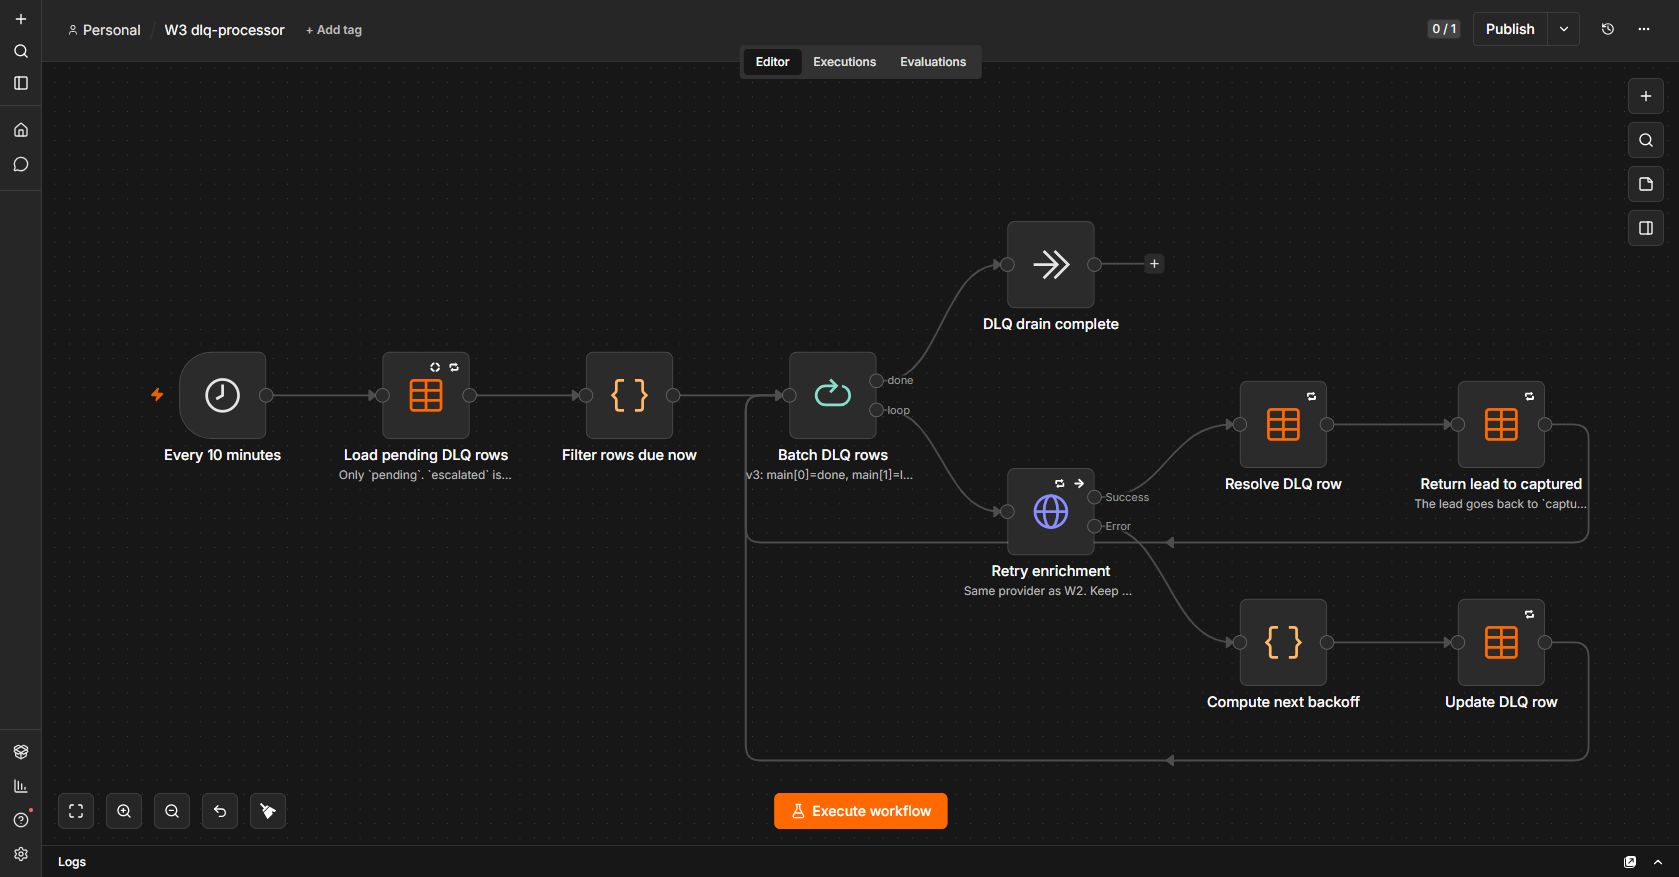Expand the logs panel chevron
Image resolution: width=1679 pixels, height=877 pixels.
pyautogui.click(x=1658, y=862)
